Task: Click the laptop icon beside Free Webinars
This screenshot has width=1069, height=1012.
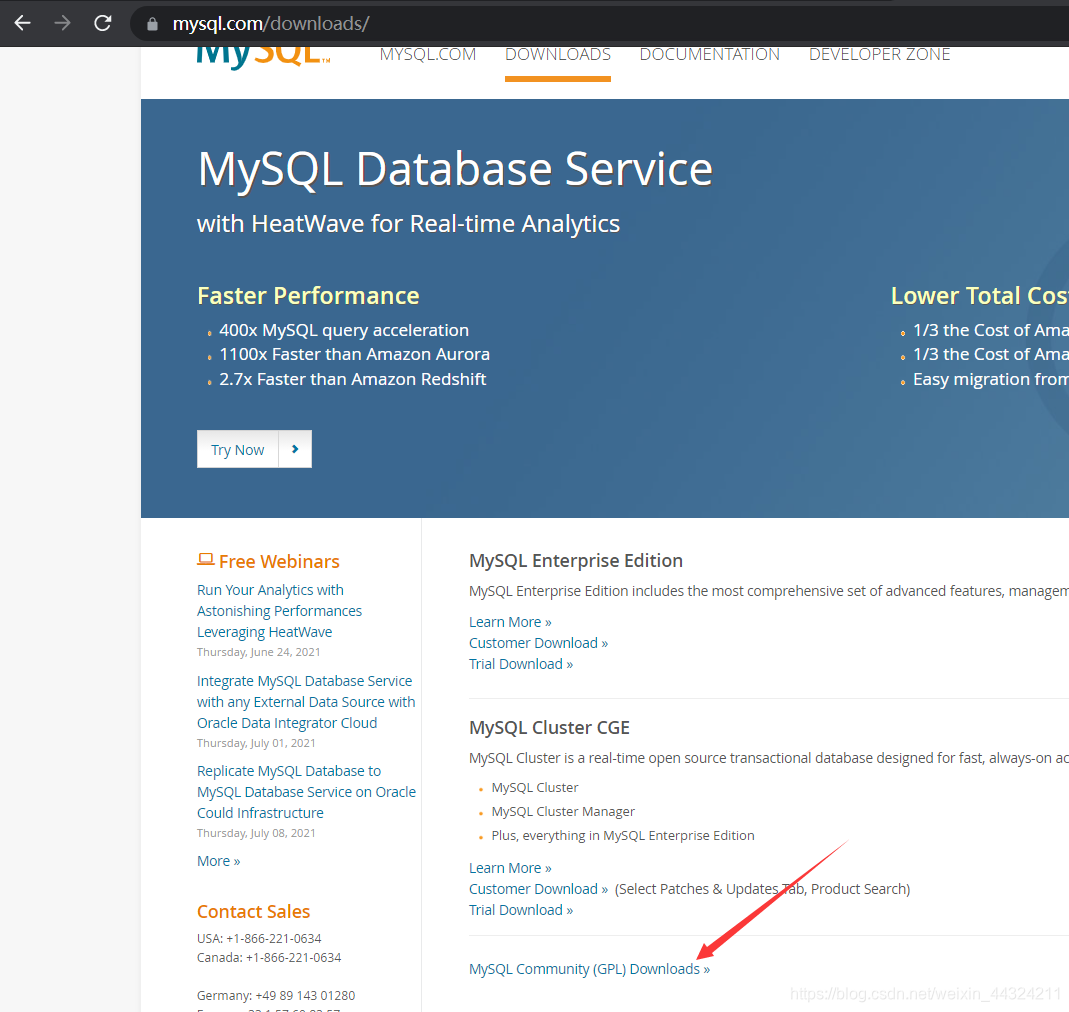Action: (x=205, y=559)
